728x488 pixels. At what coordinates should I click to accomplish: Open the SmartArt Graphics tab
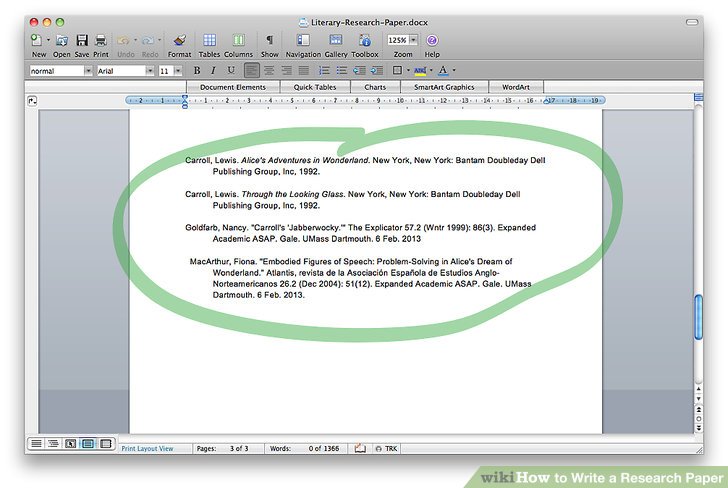444,87
